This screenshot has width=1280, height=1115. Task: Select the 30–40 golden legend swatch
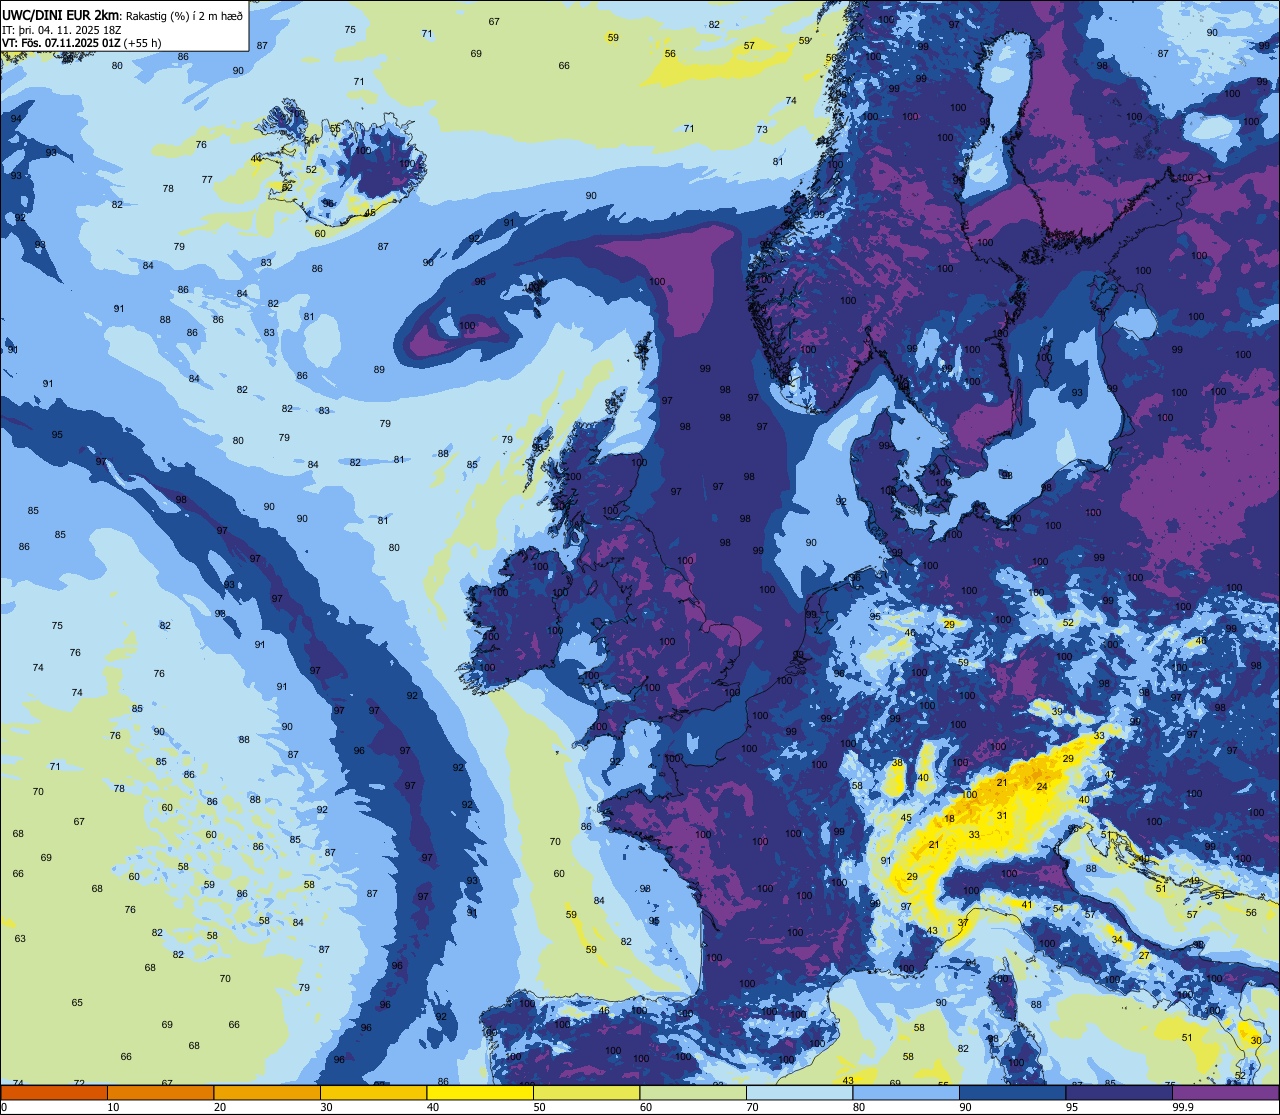pyautogui.click(x=373, y=1092)
